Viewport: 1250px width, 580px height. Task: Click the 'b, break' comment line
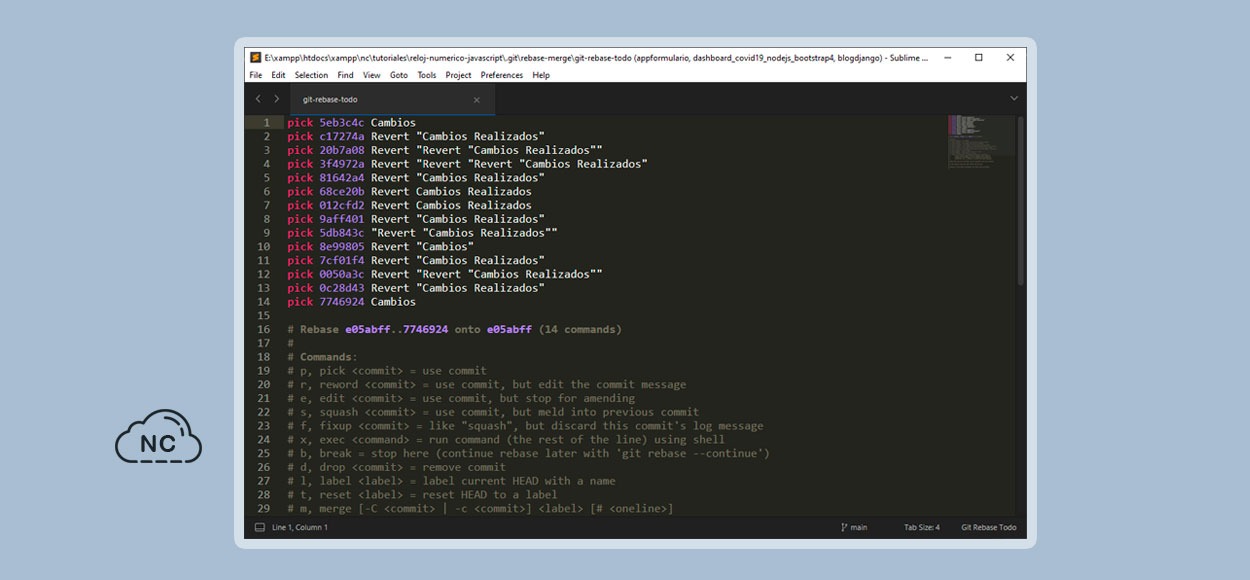point(529,453)
